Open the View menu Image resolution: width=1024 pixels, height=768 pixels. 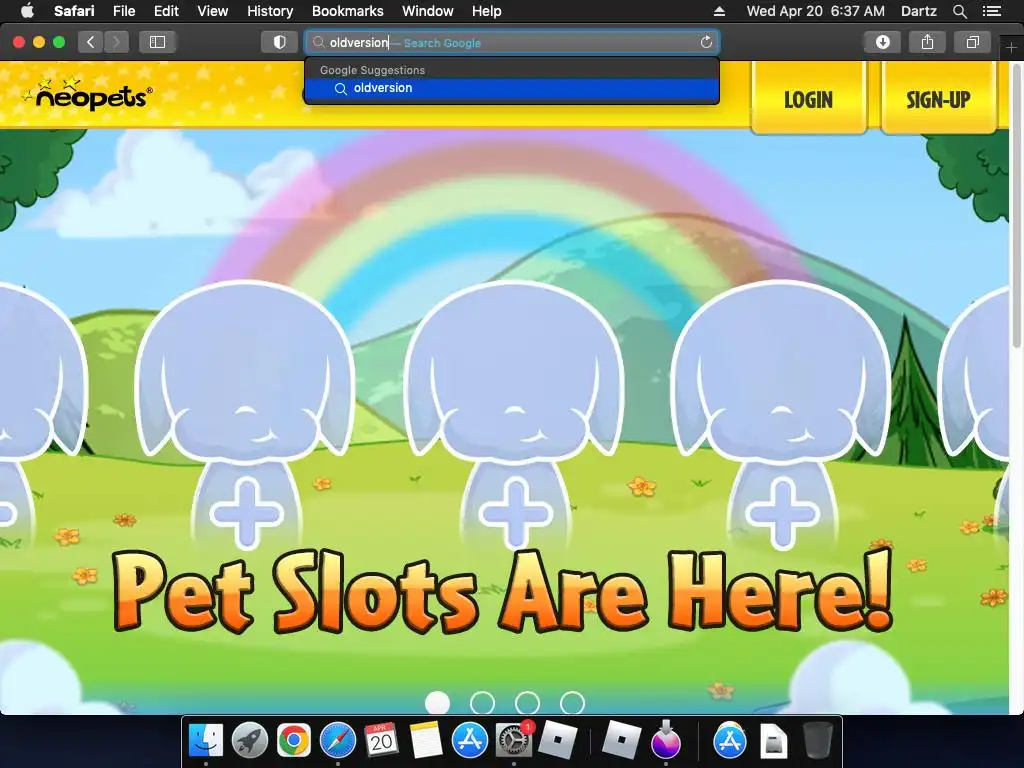click(213, 11)
